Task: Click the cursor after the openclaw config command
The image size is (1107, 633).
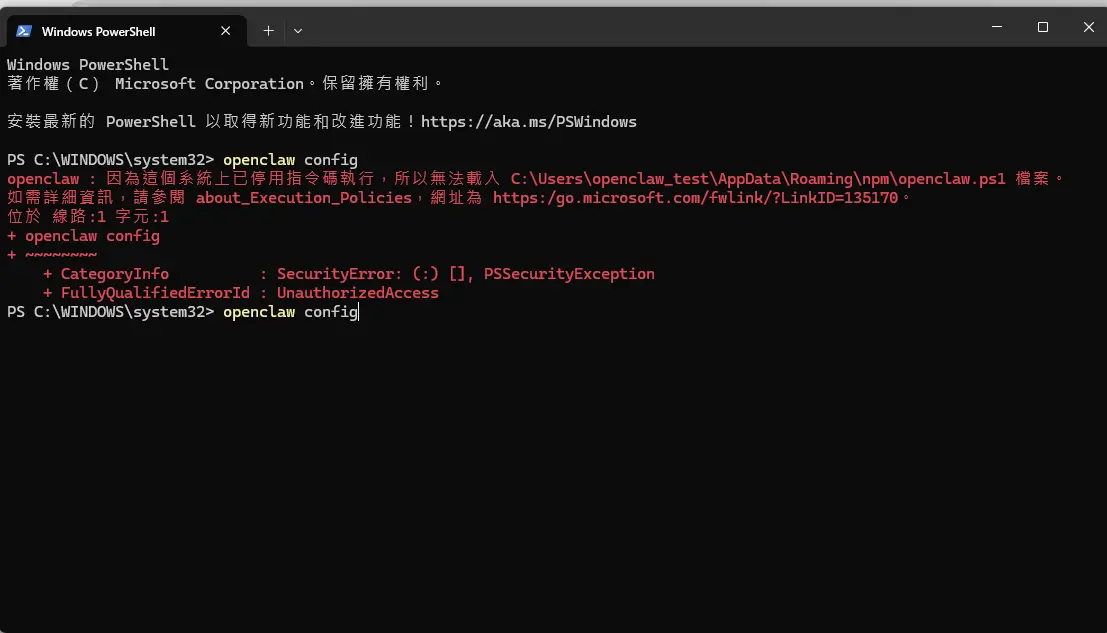Action: pyautogui.click(x=358, y=311)
